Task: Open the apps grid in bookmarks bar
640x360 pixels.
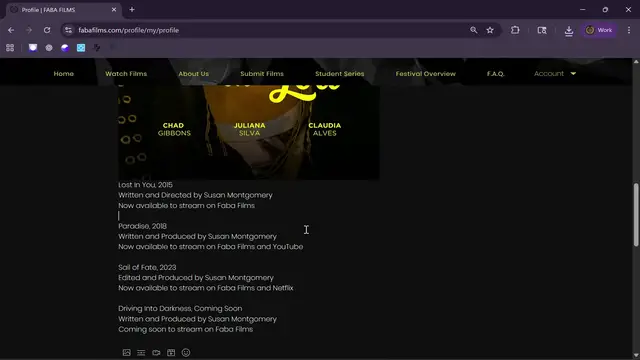Action: point(10,48)
